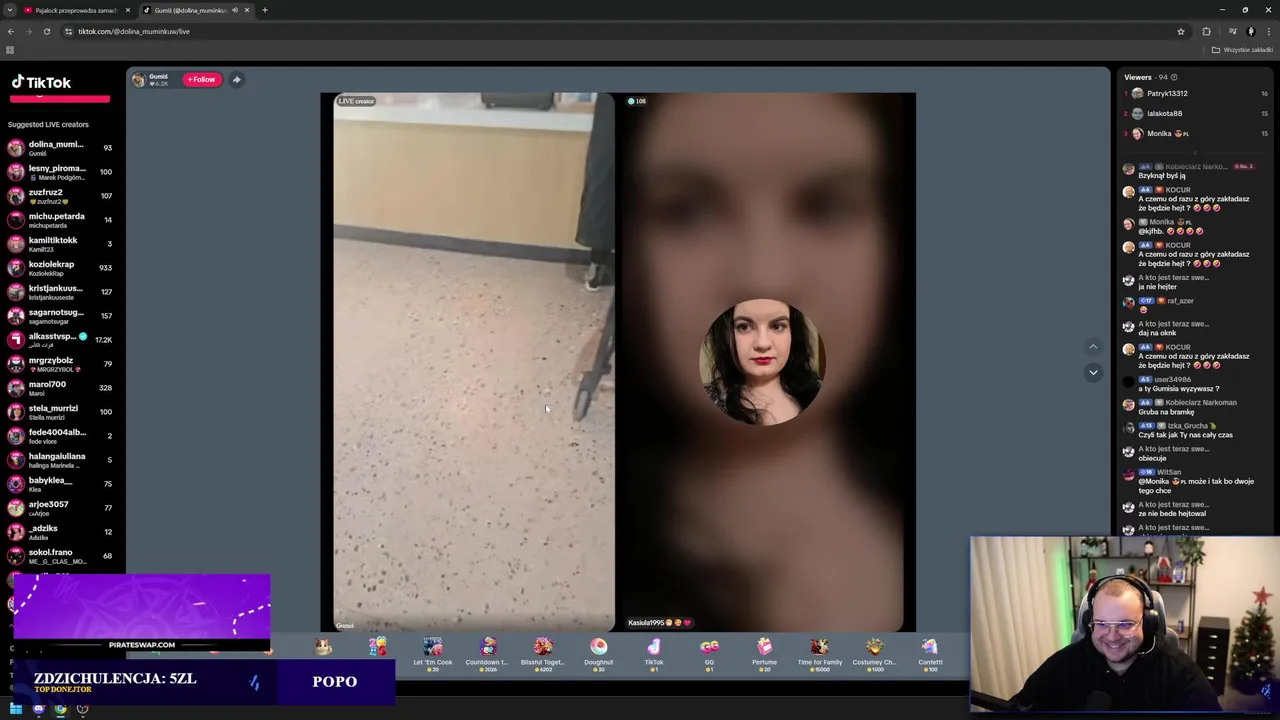Open suggested creator sokol.frano

pos(60,556)
